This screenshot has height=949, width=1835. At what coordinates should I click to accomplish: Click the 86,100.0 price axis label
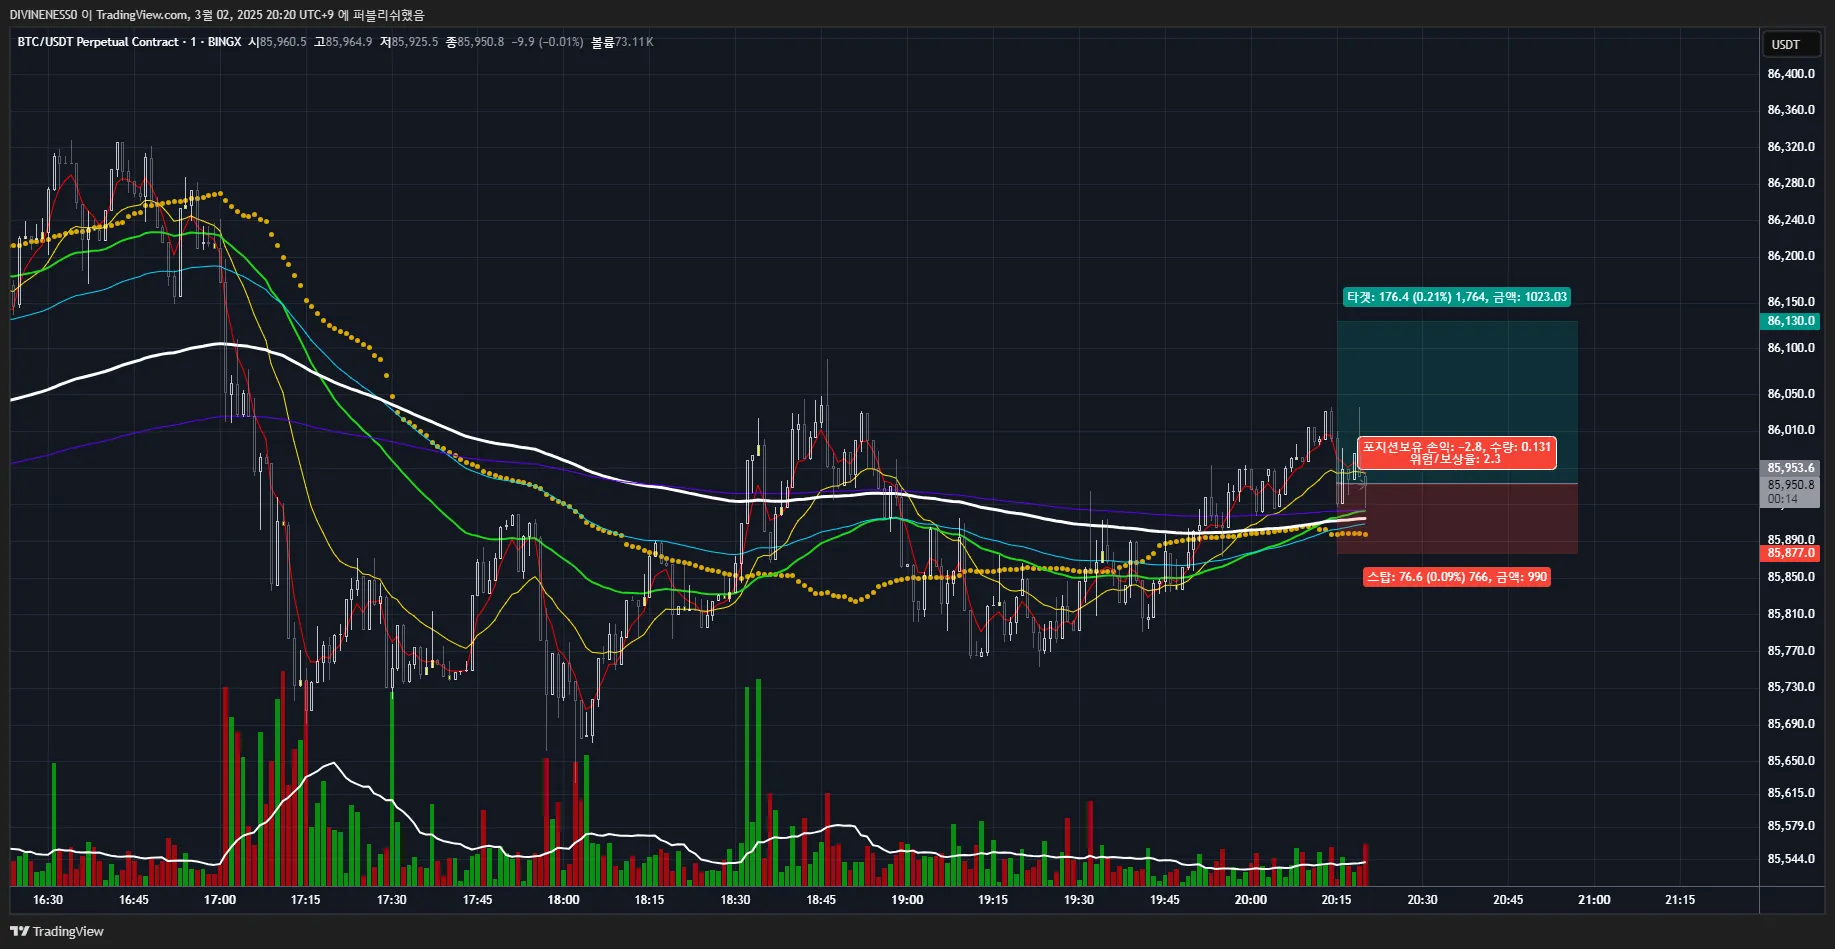(1791, 348)
